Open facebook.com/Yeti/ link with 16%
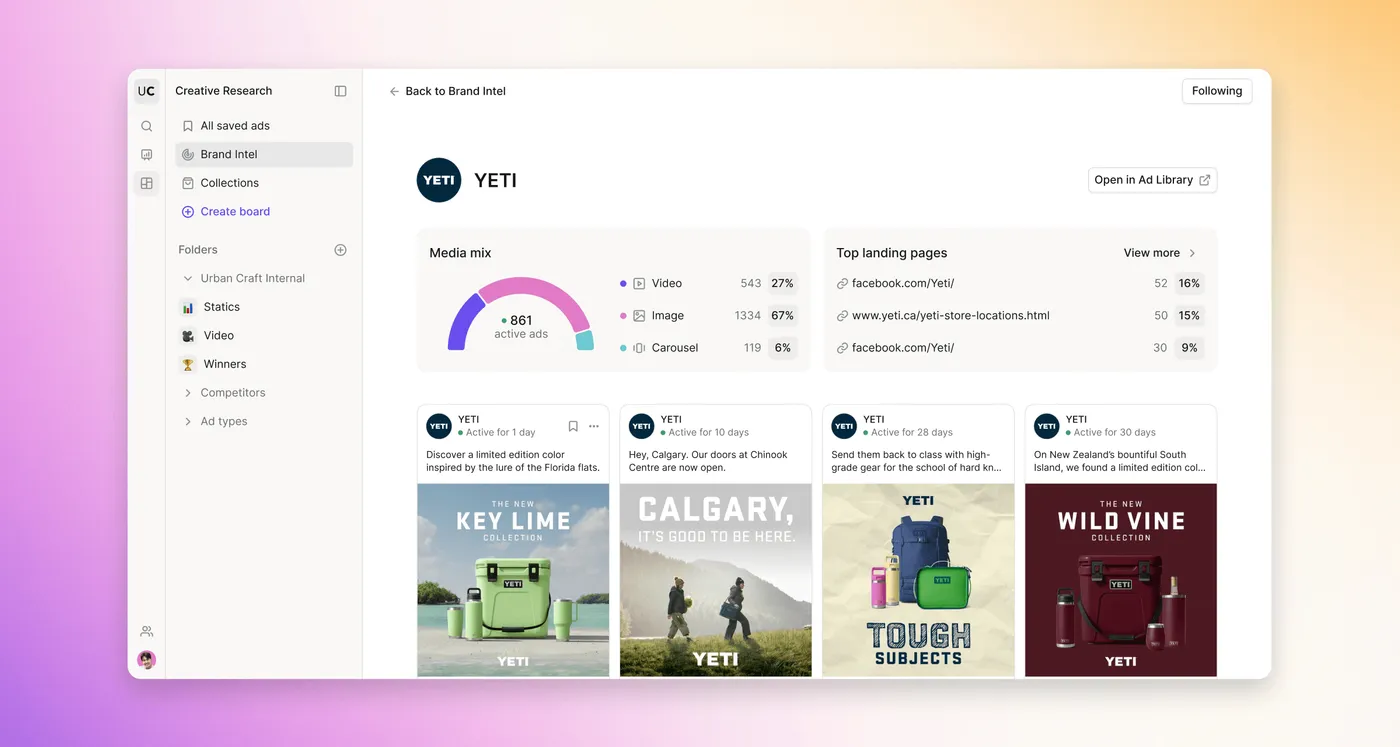 (x=903, y=284)
